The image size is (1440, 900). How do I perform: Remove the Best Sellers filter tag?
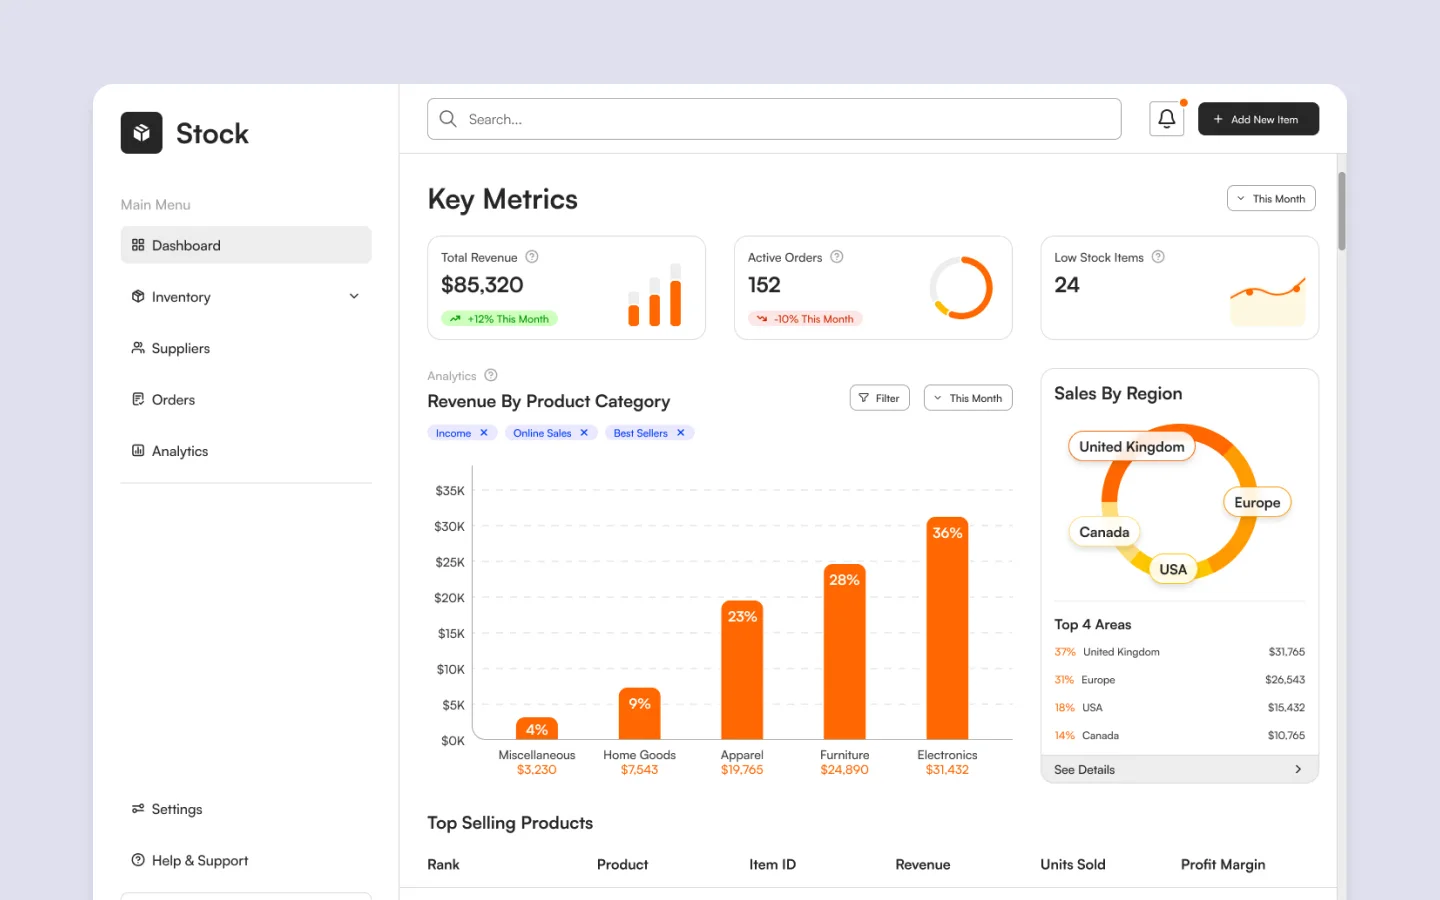pos(681,433)
